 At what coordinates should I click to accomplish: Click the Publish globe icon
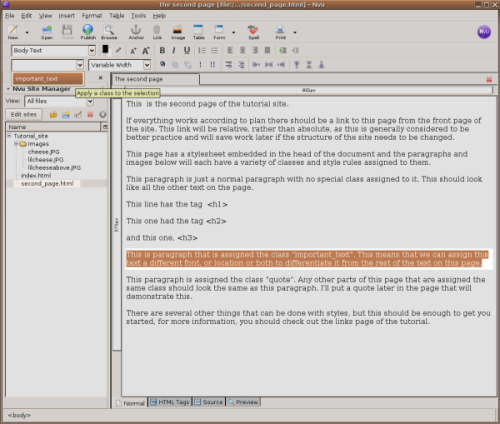(x=88, y=32)
